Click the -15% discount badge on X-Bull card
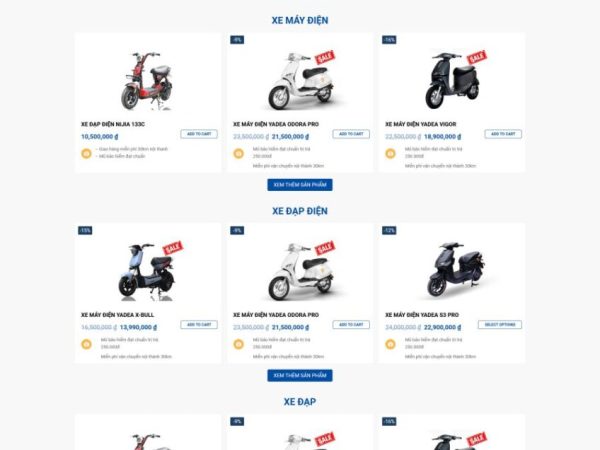 pos(85,230)
